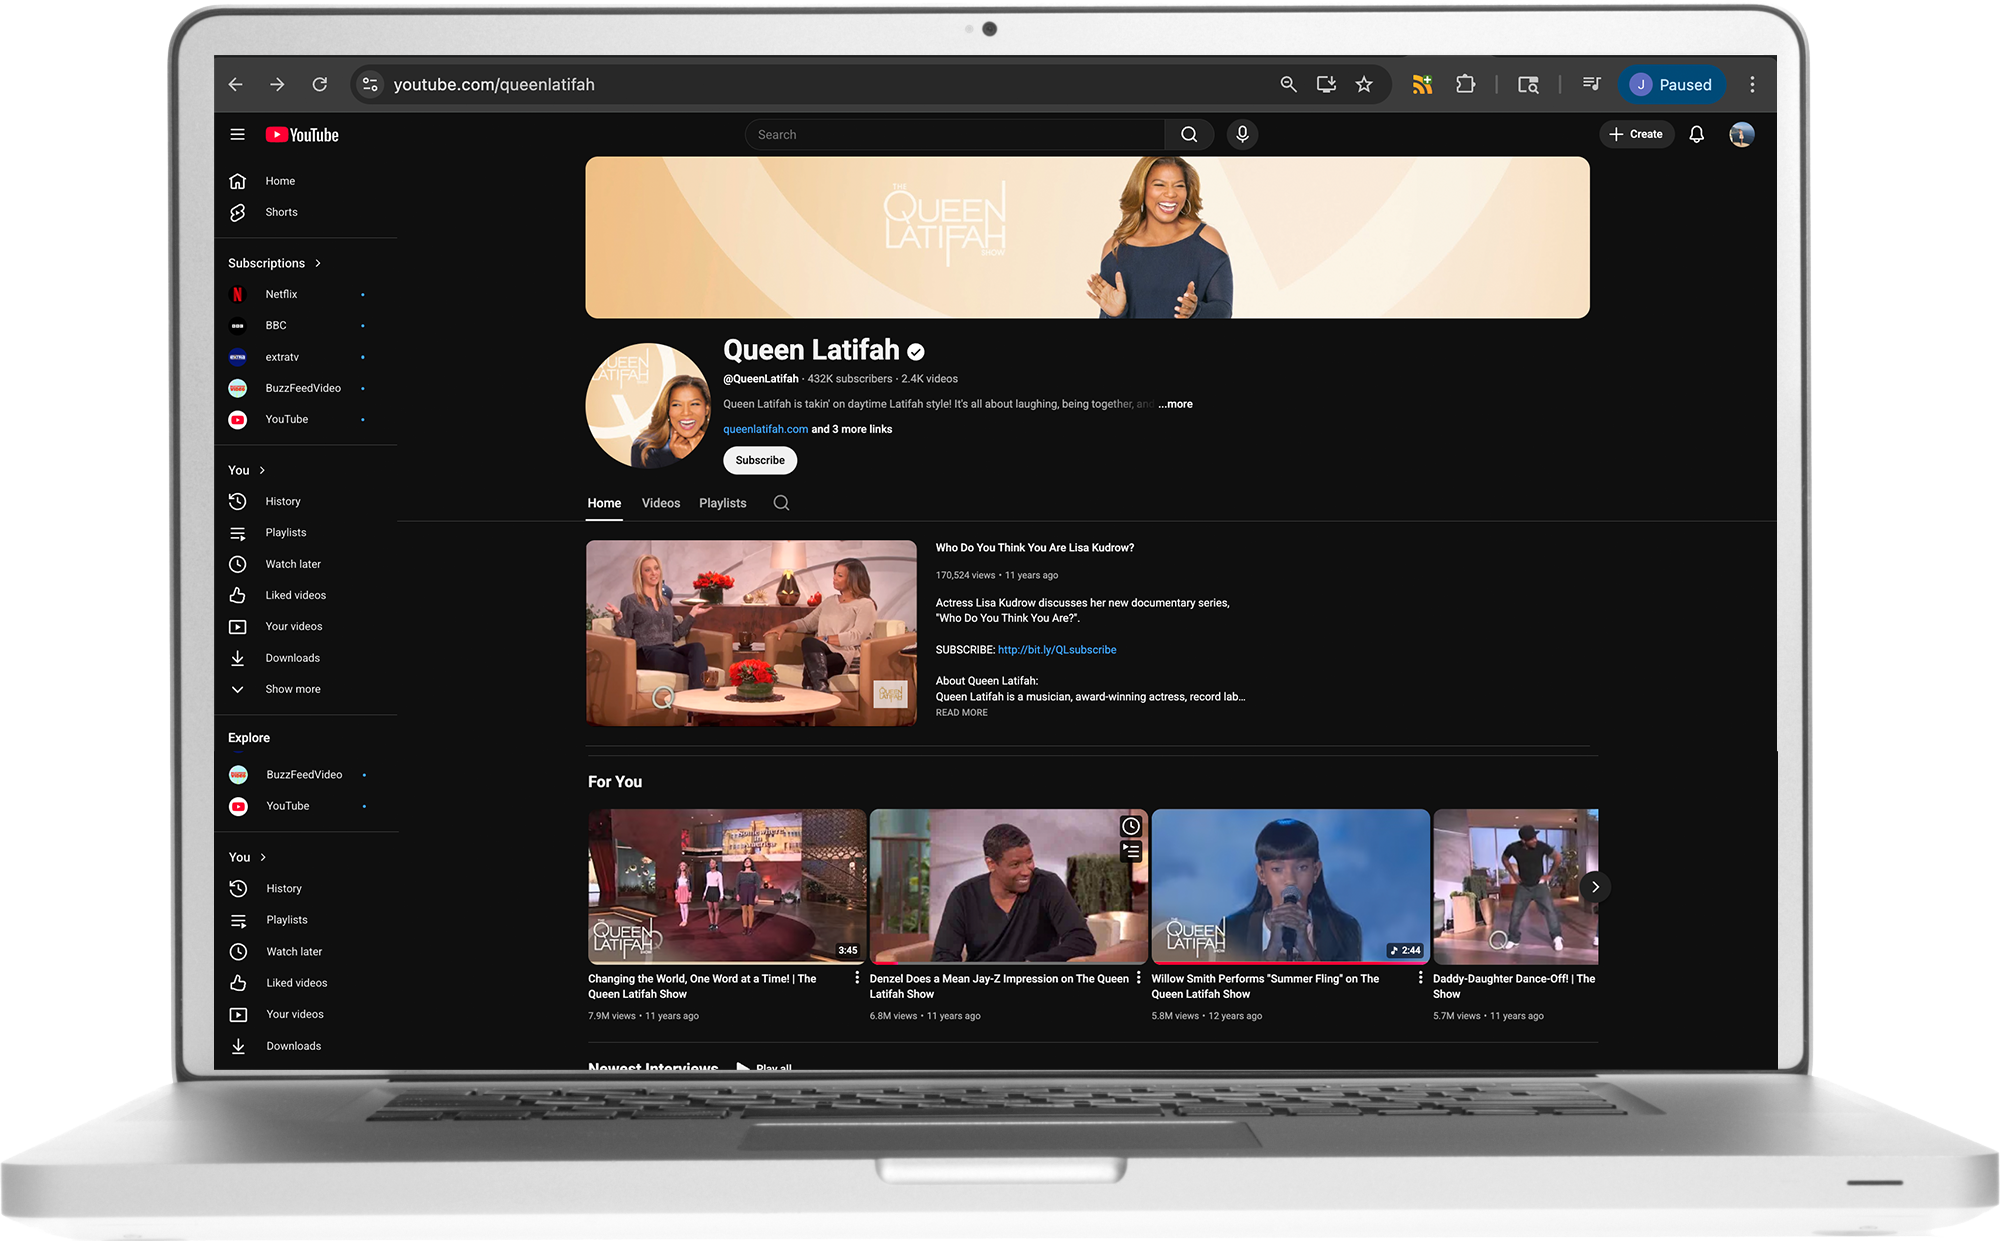The height and width of the screenshot is (1241, 2000).
Task: Add Denzel video to queue via the thumbnail icon
Action: click(1130, 852)
